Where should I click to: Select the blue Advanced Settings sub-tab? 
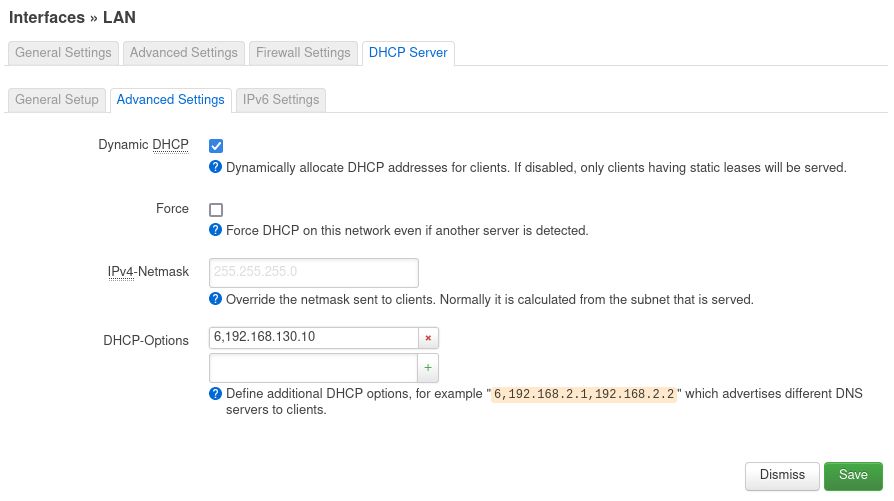click(170, 100)
